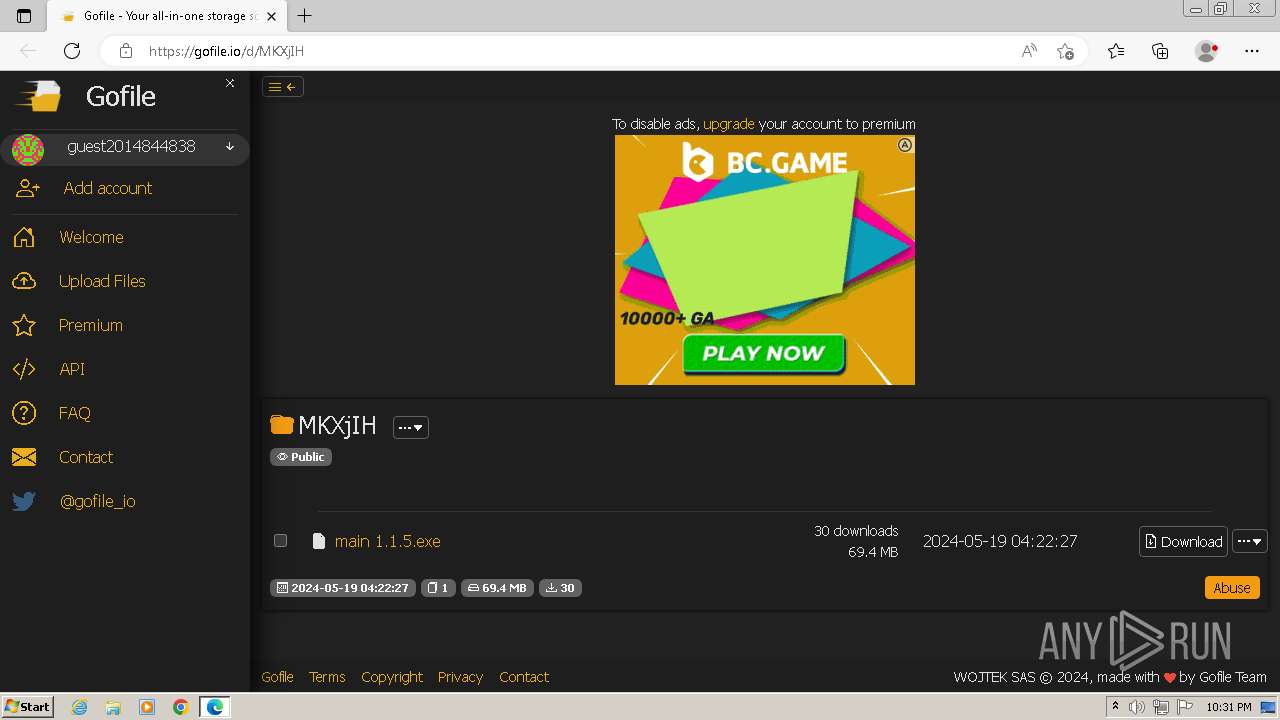Close the sidebar with the X icon
The height and width of the screenshot is (720, 1280).
[230, 83]
